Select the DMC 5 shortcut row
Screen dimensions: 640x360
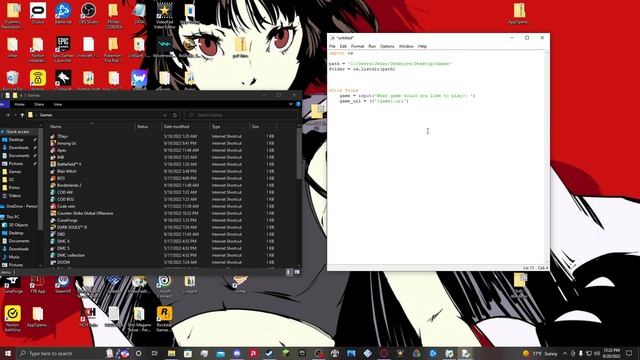coord(163,248)
